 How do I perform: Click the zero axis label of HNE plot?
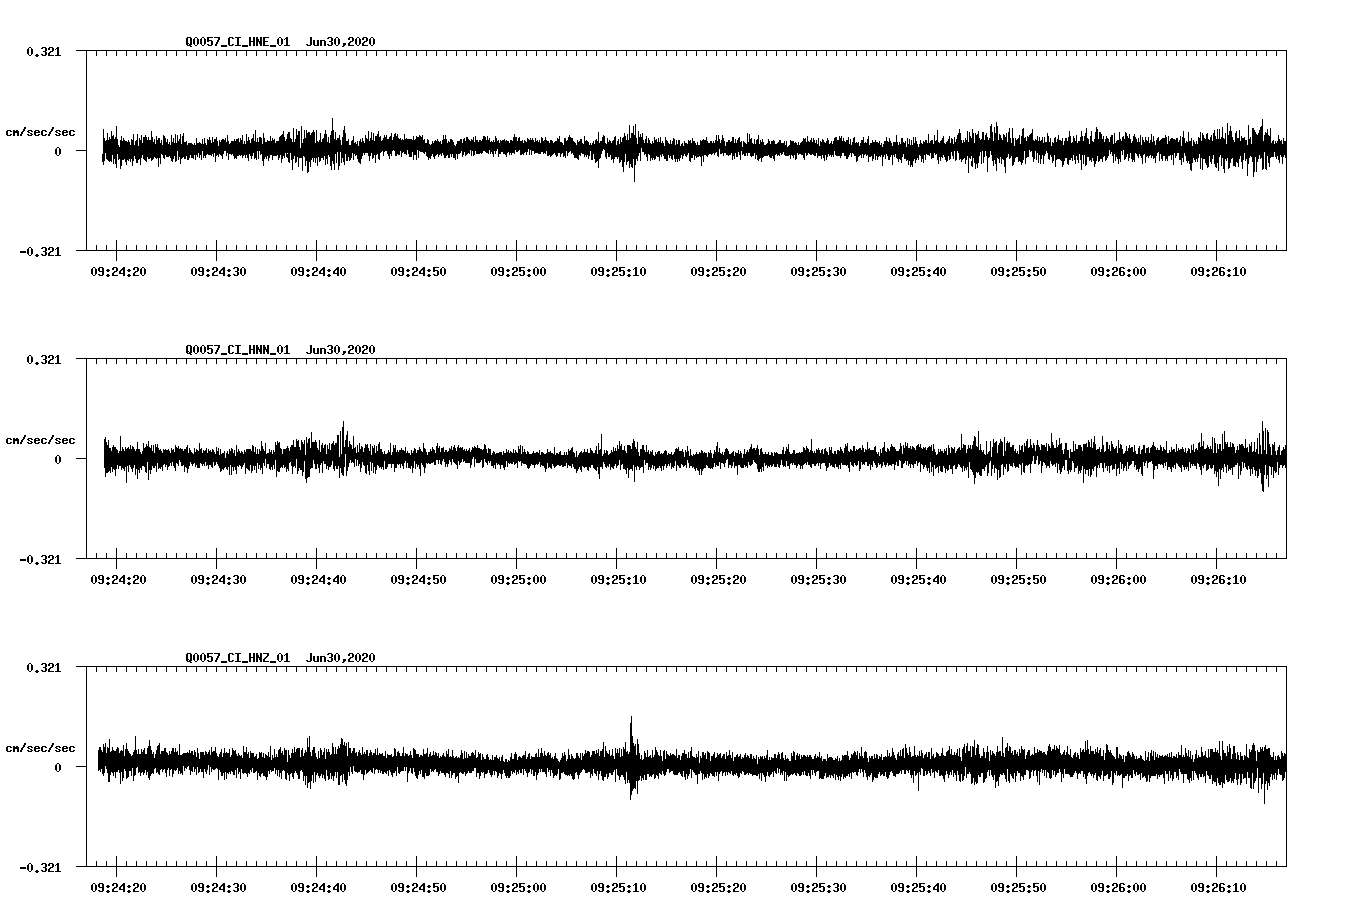click(x=58, y=152)
